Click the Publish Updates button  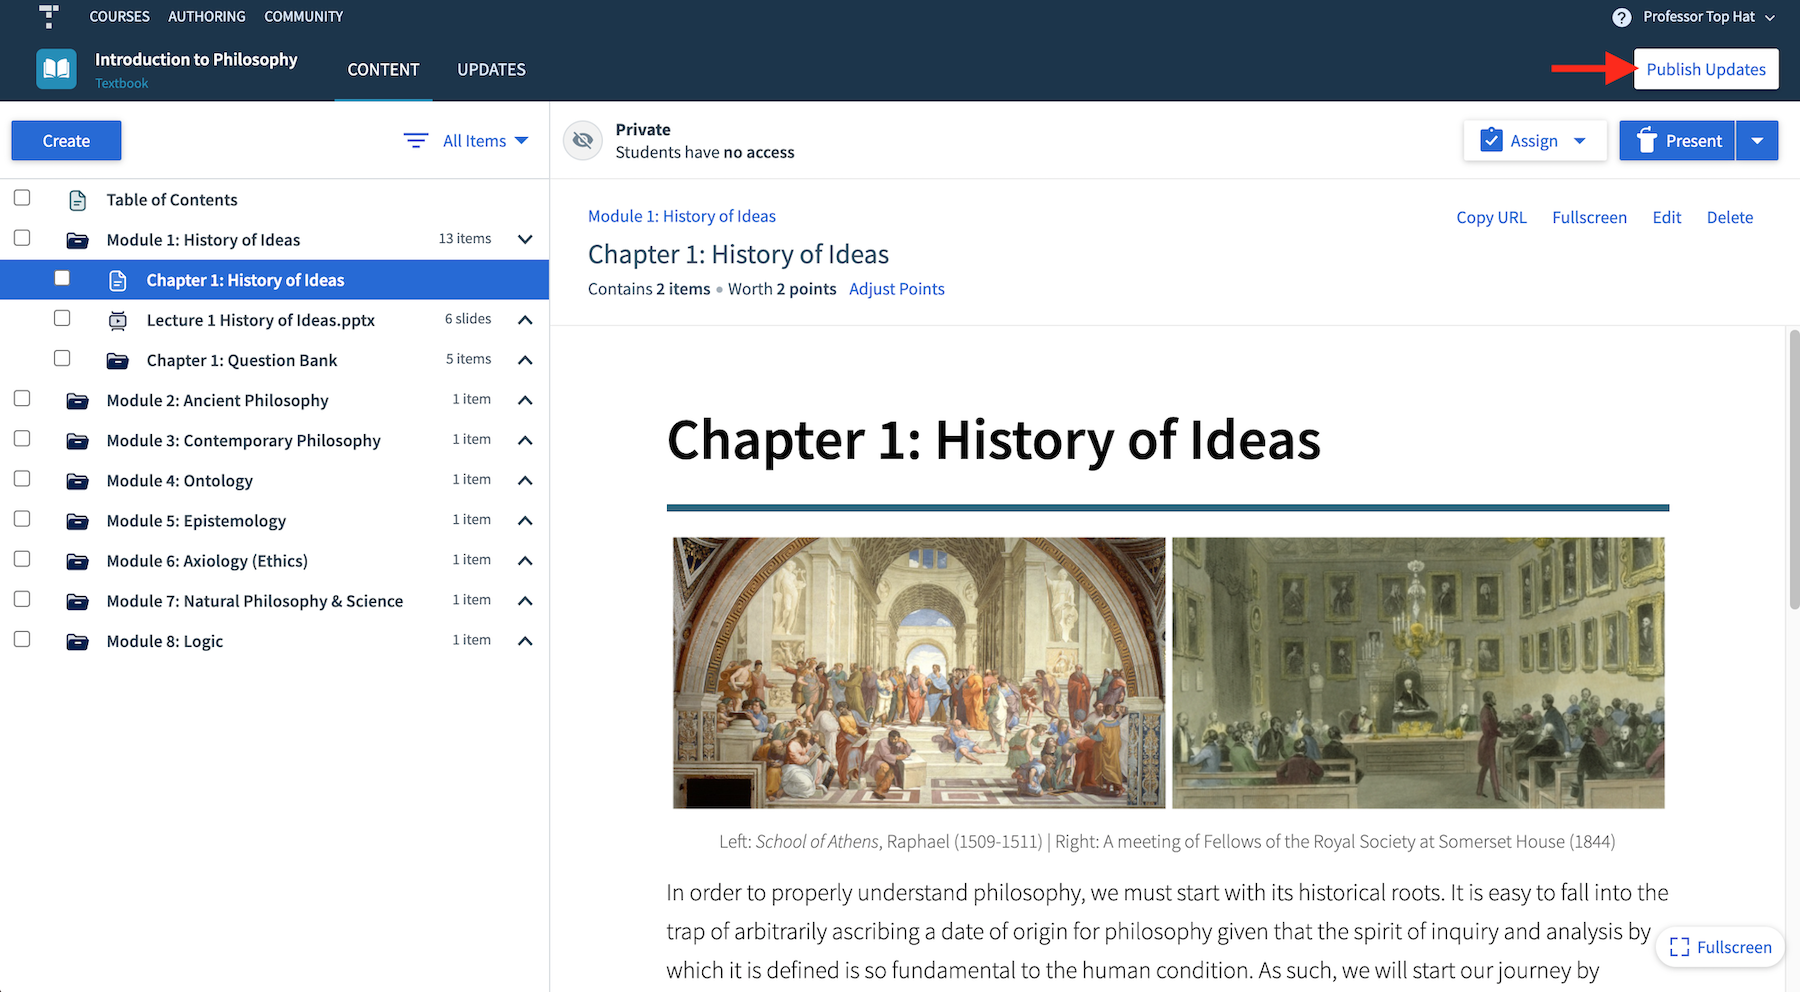(1706, 69)
